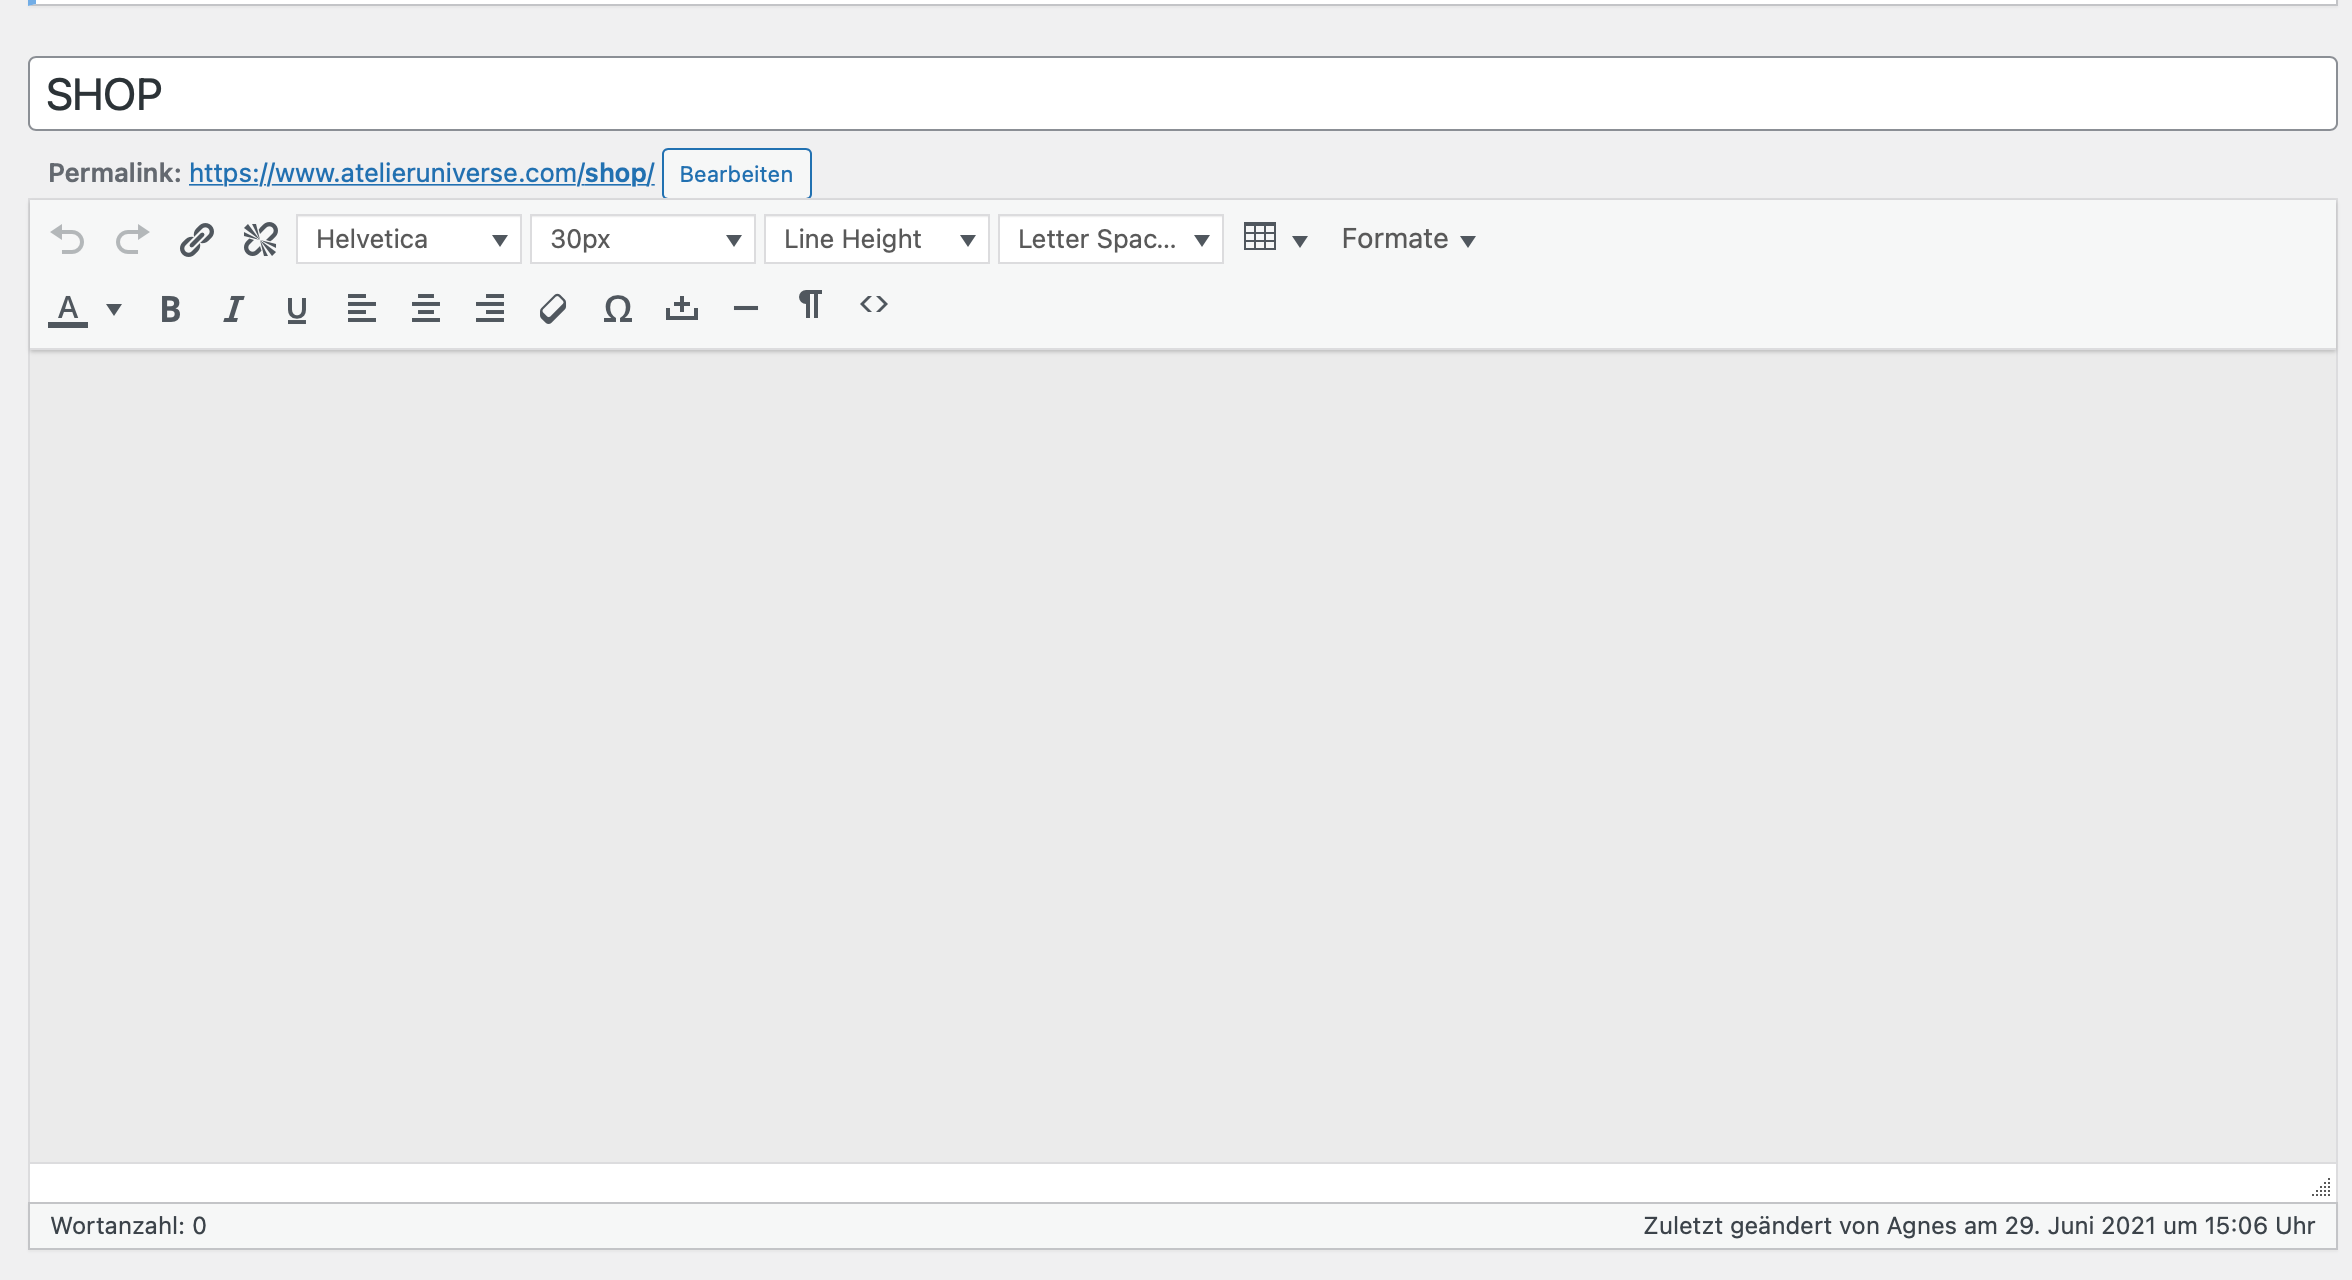2352x1280 pixels.
Task: Click into the SHOP title field
Action: pyautogui.click(x=1180, y=94)
